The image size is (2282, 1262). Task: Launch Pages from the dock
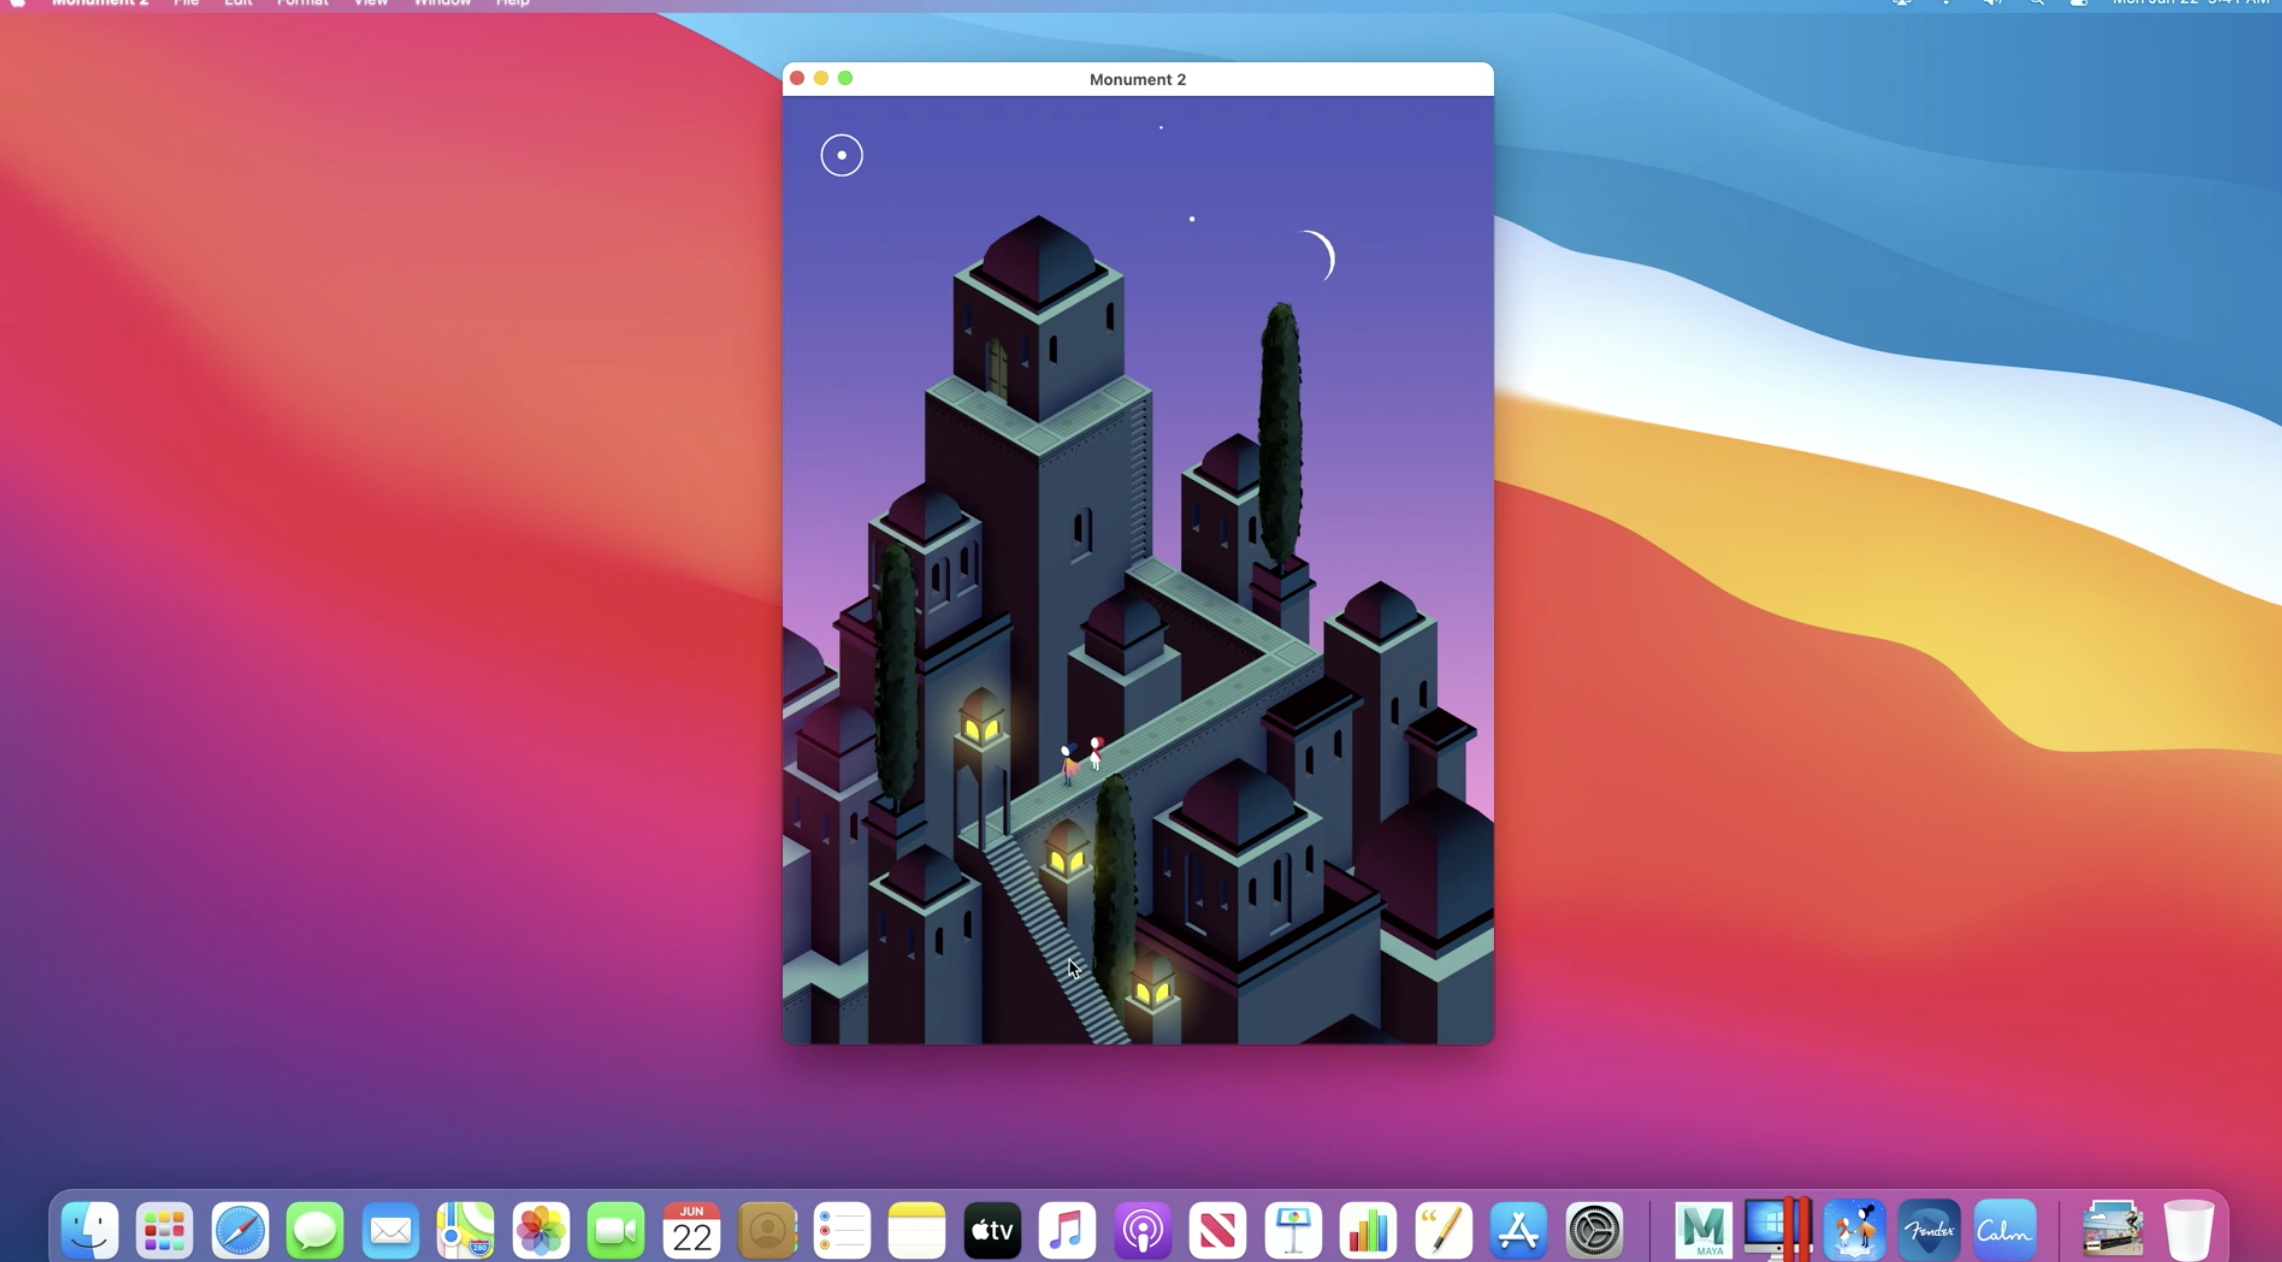[1443, 1229]
